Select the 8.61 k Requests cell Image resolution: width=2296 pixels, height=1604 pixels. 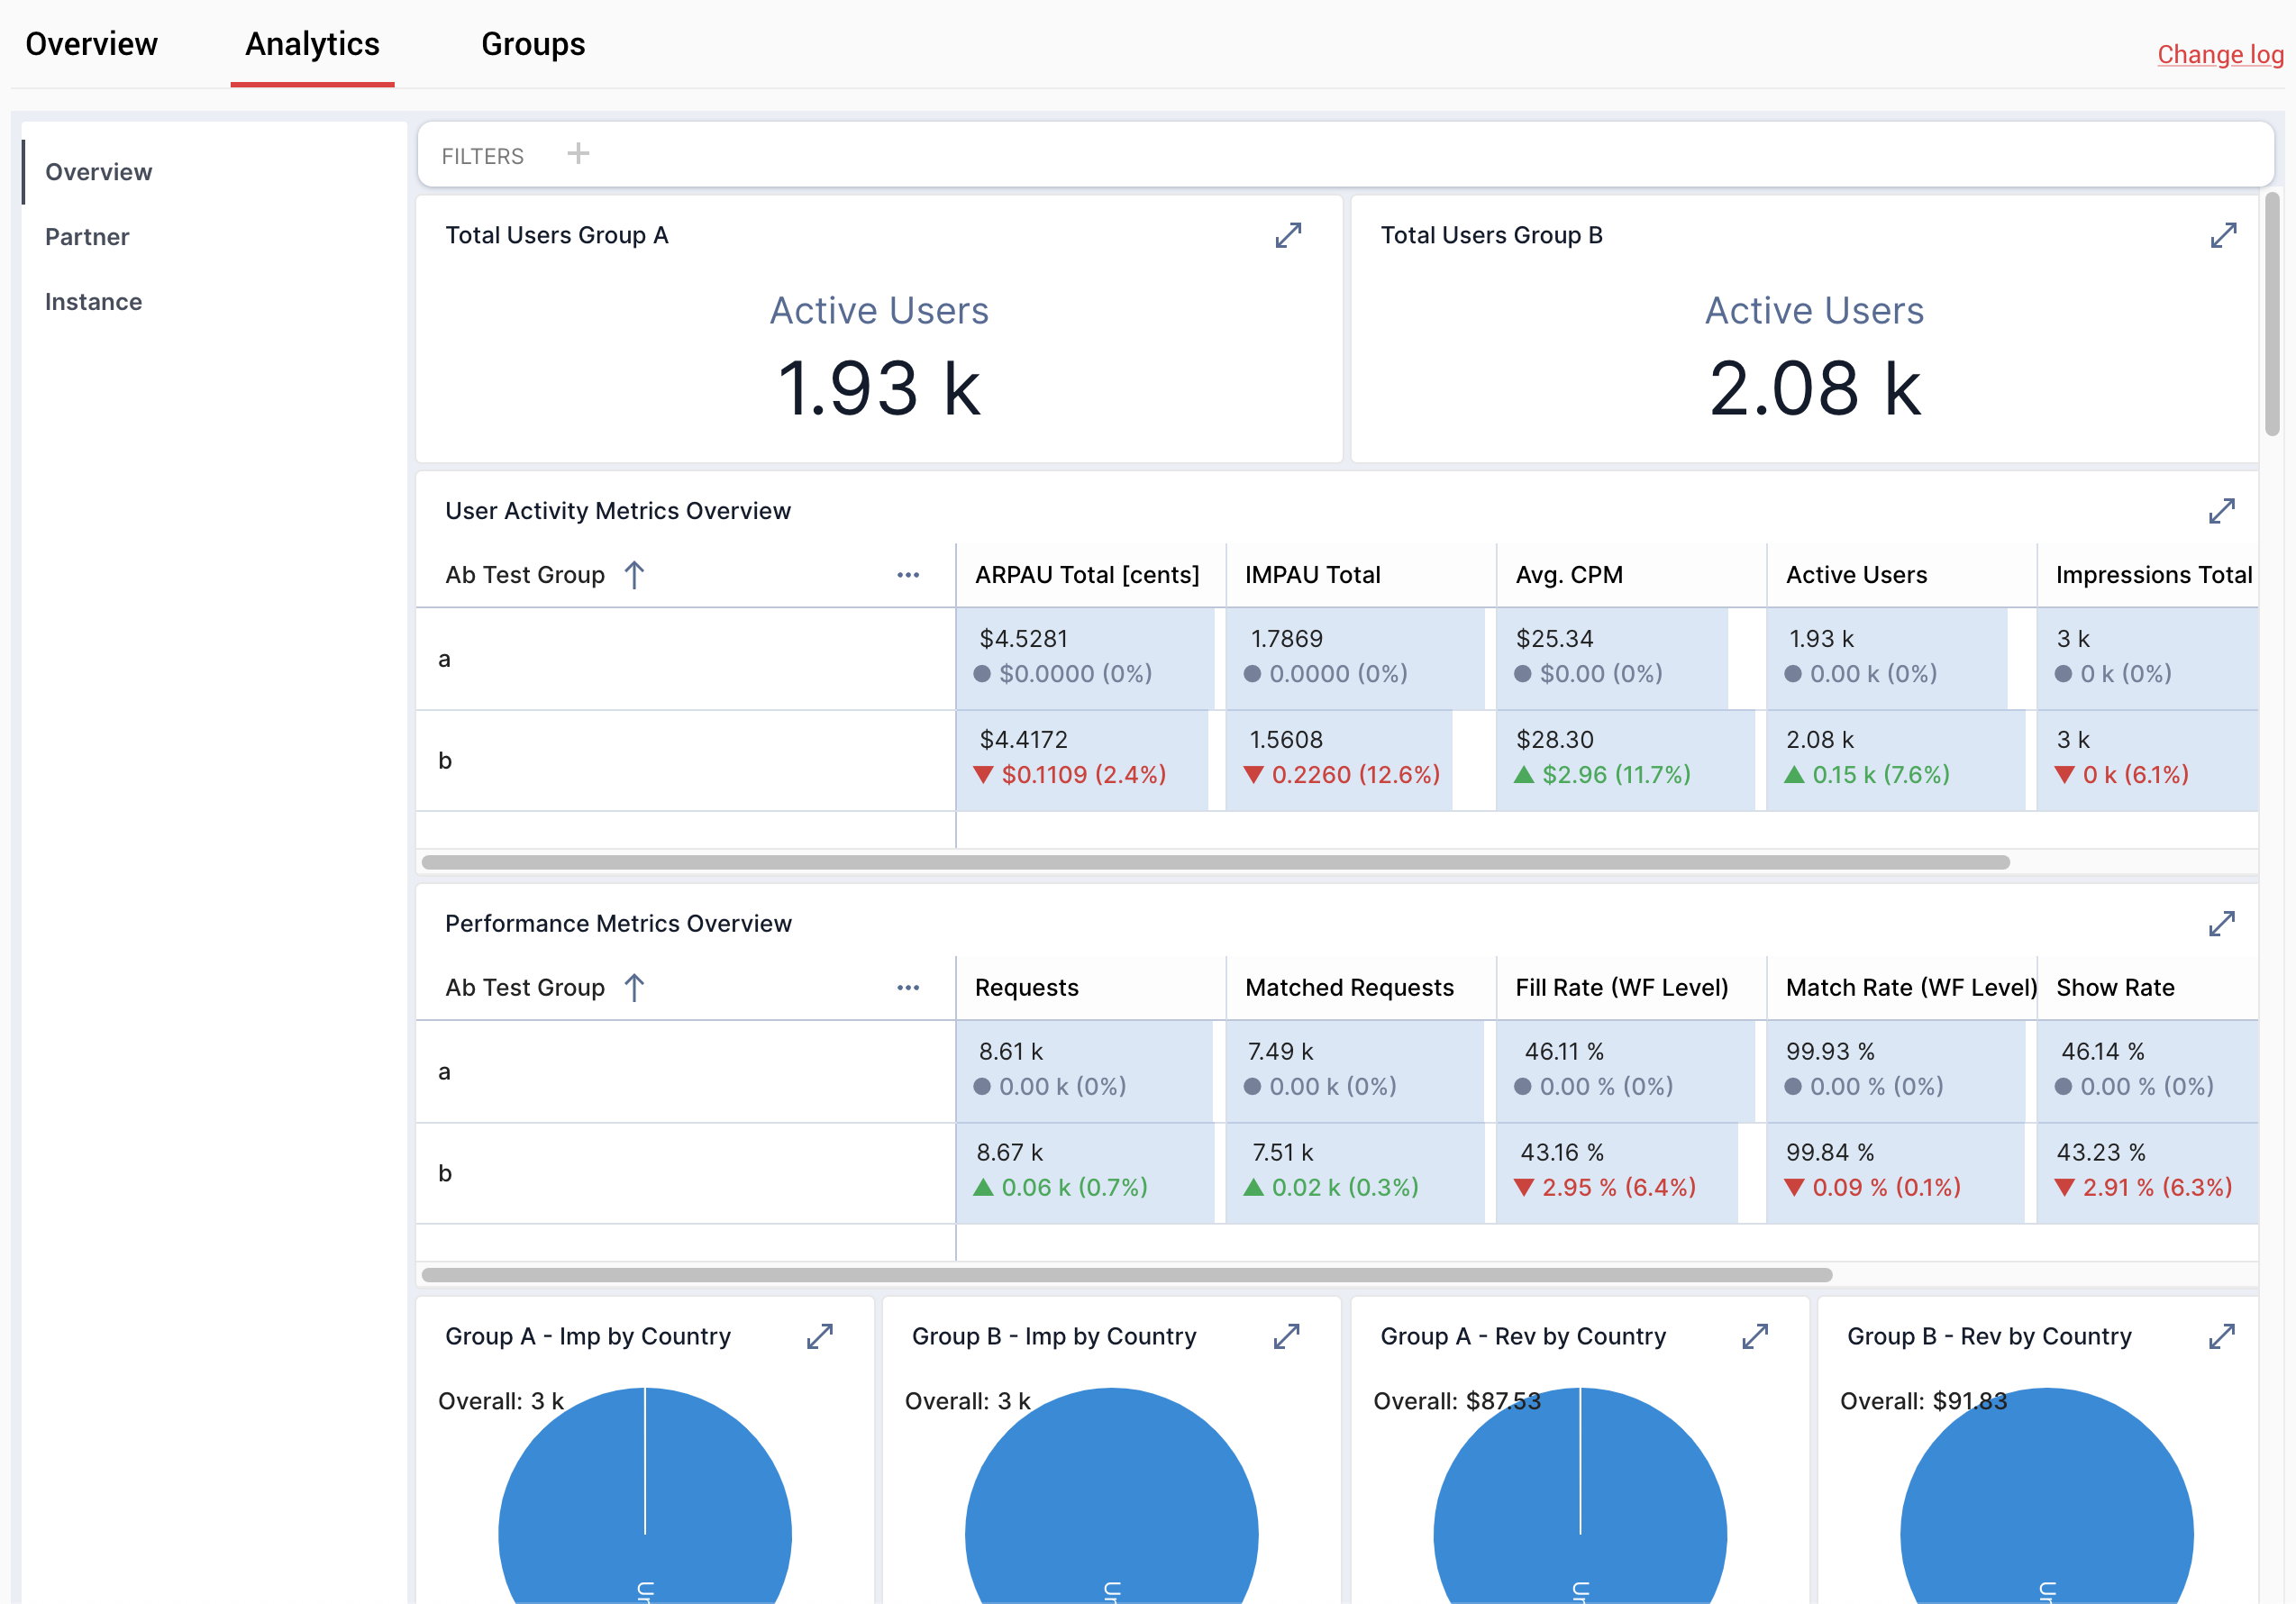click(x=1090, y=1071)
